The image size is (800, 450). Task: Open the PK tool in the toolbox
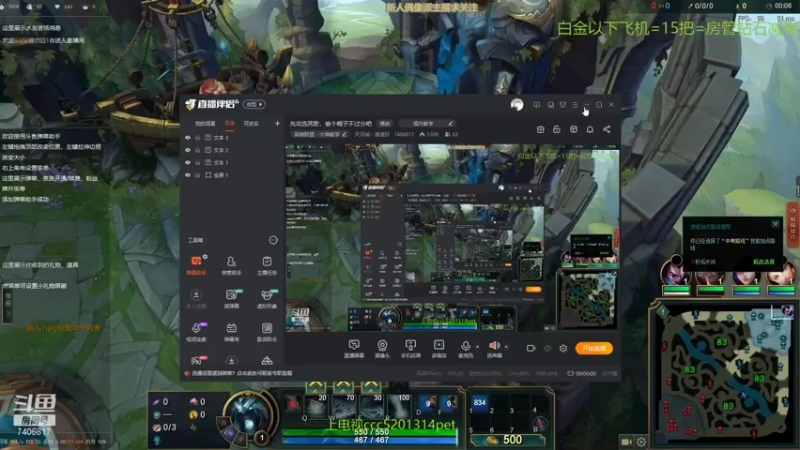click(196, 361)
